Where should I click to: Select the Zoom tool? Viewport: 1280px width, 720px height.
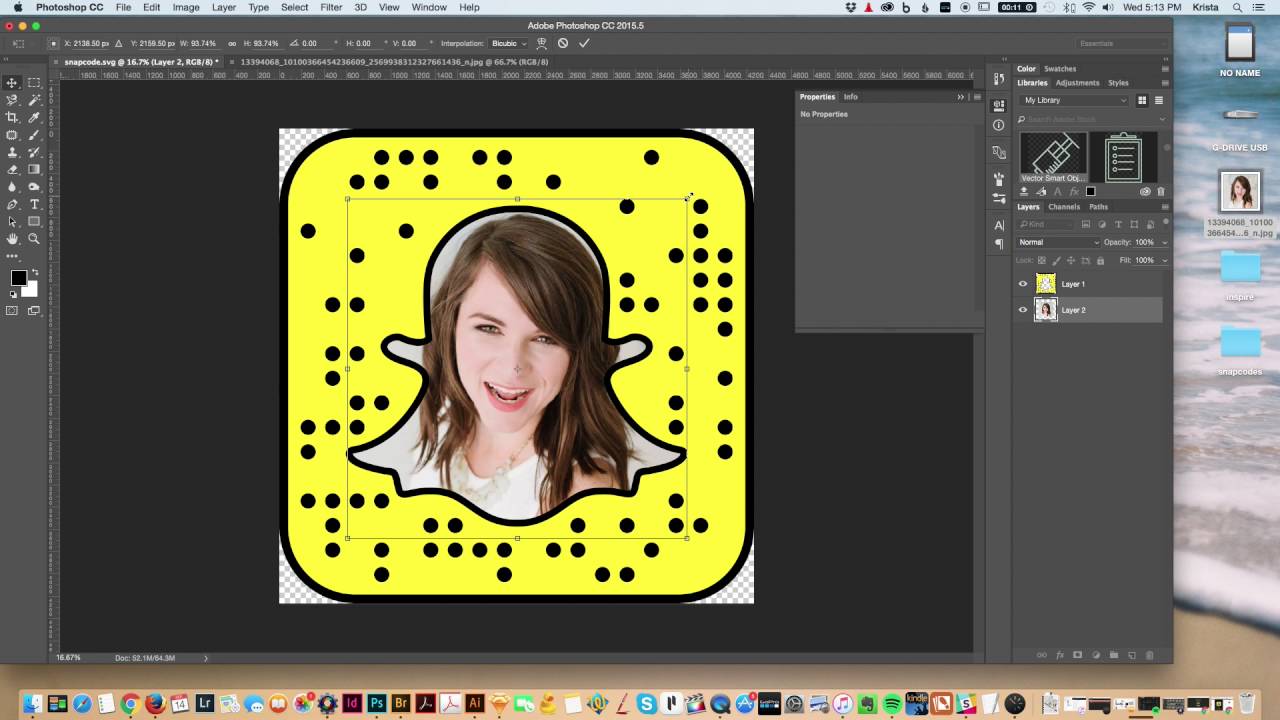34,239
